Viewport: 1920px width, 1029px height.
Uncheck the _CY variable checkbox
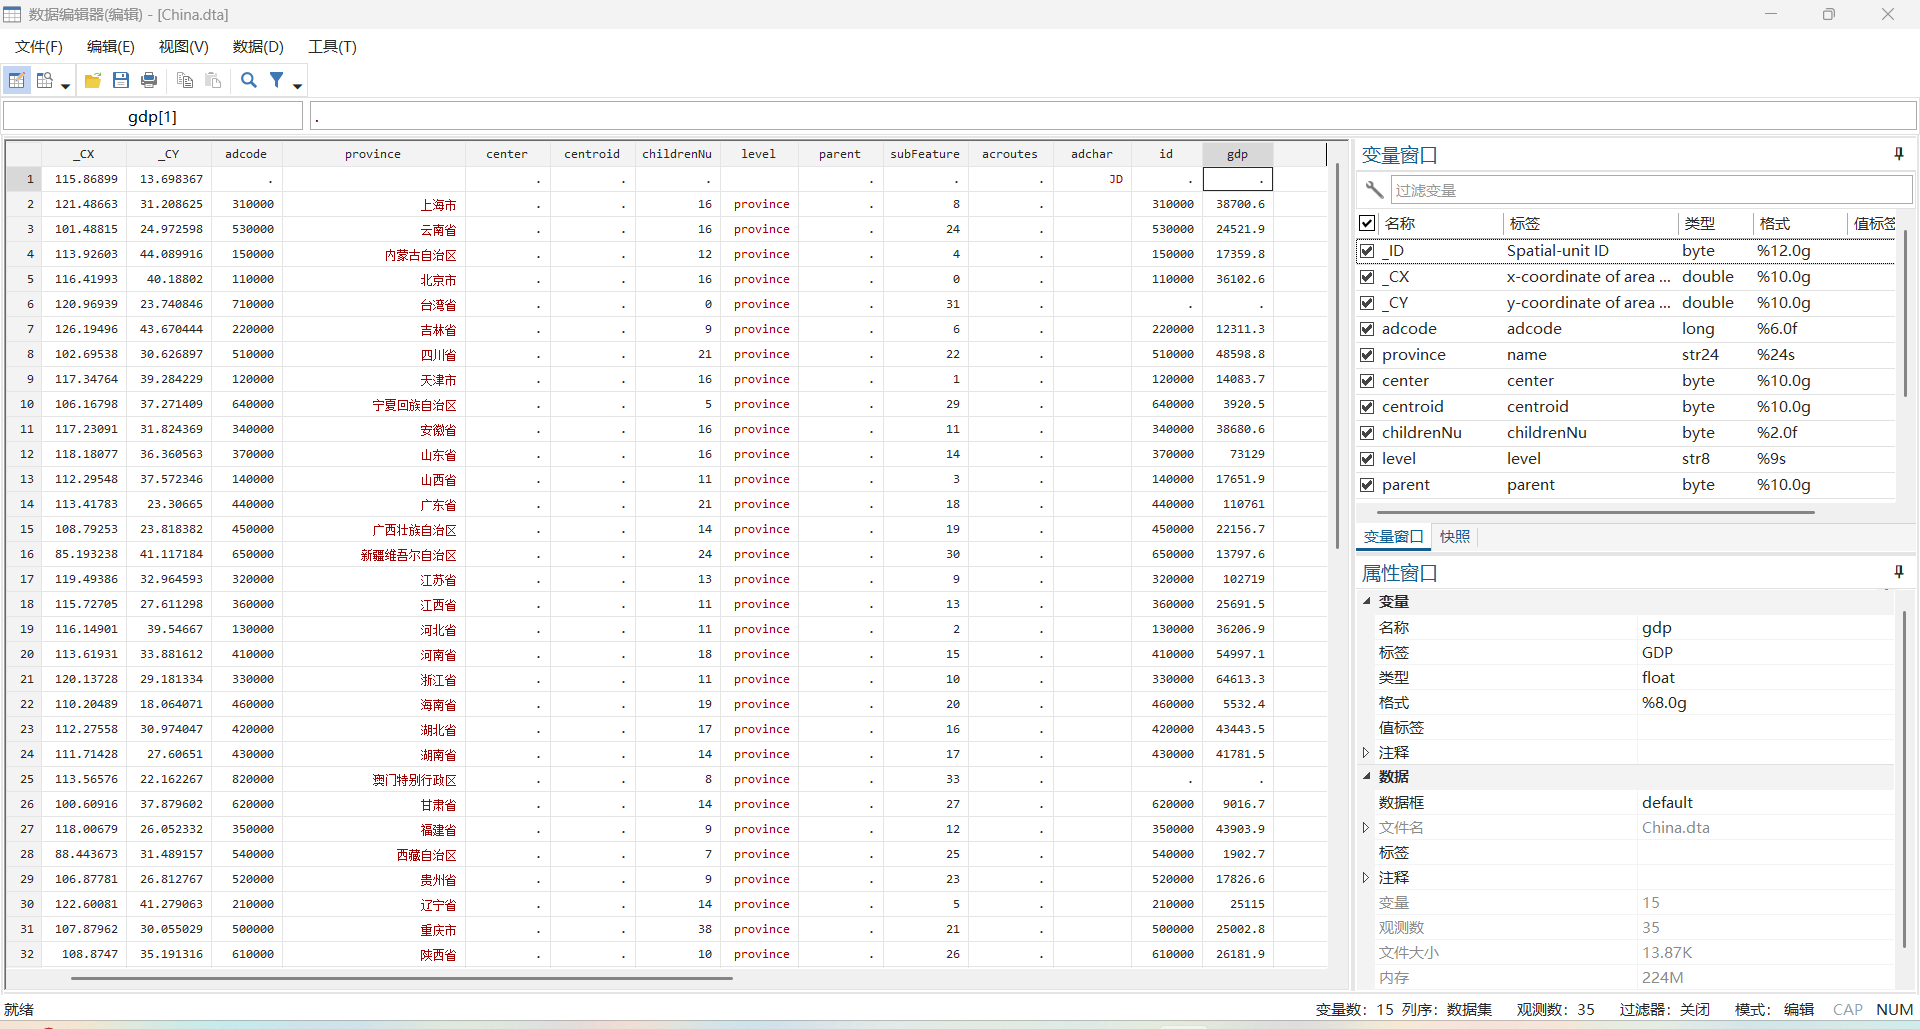(x=1367, y=303)
